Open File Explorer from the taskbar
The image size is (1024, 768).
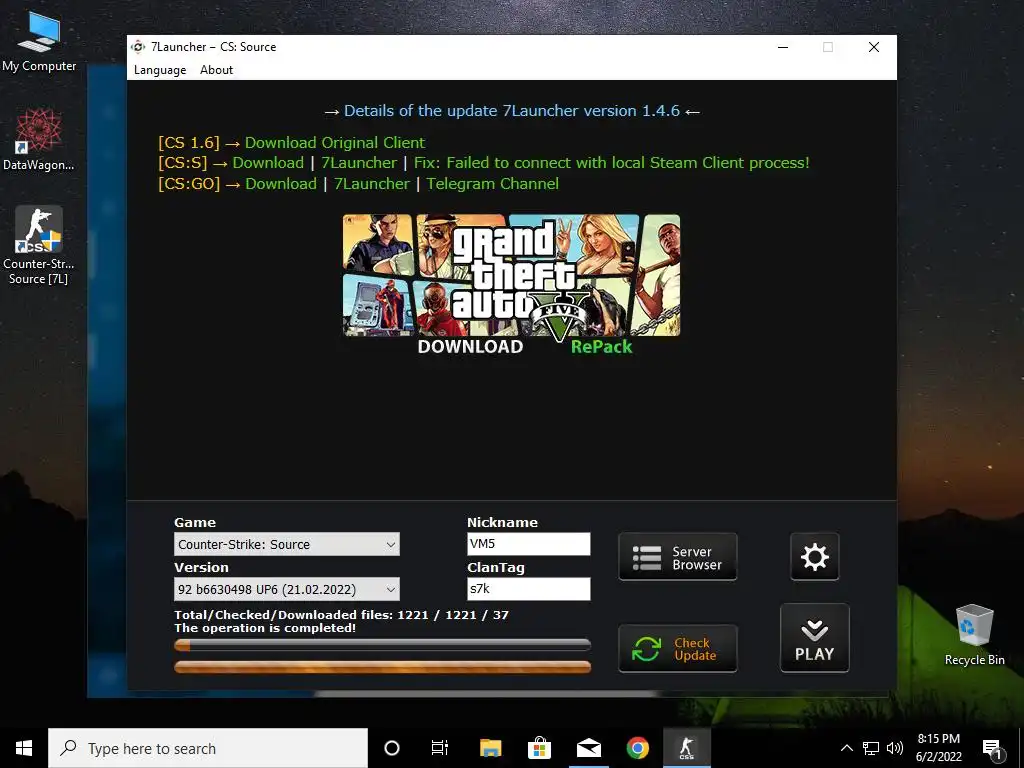[x=490, y=748]
